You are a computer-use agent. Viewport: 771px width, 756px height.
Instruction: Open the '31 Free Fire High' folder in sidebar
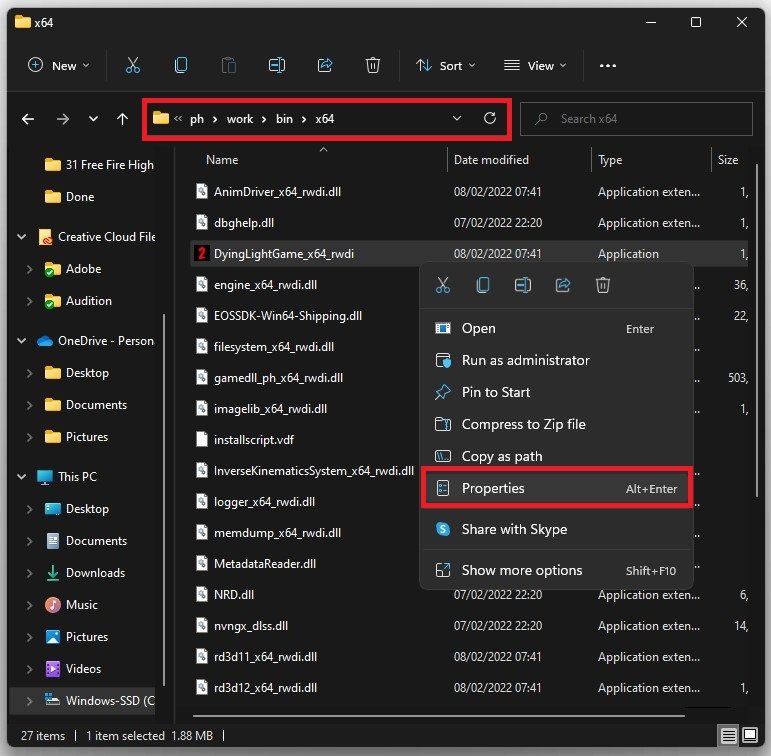98,165
